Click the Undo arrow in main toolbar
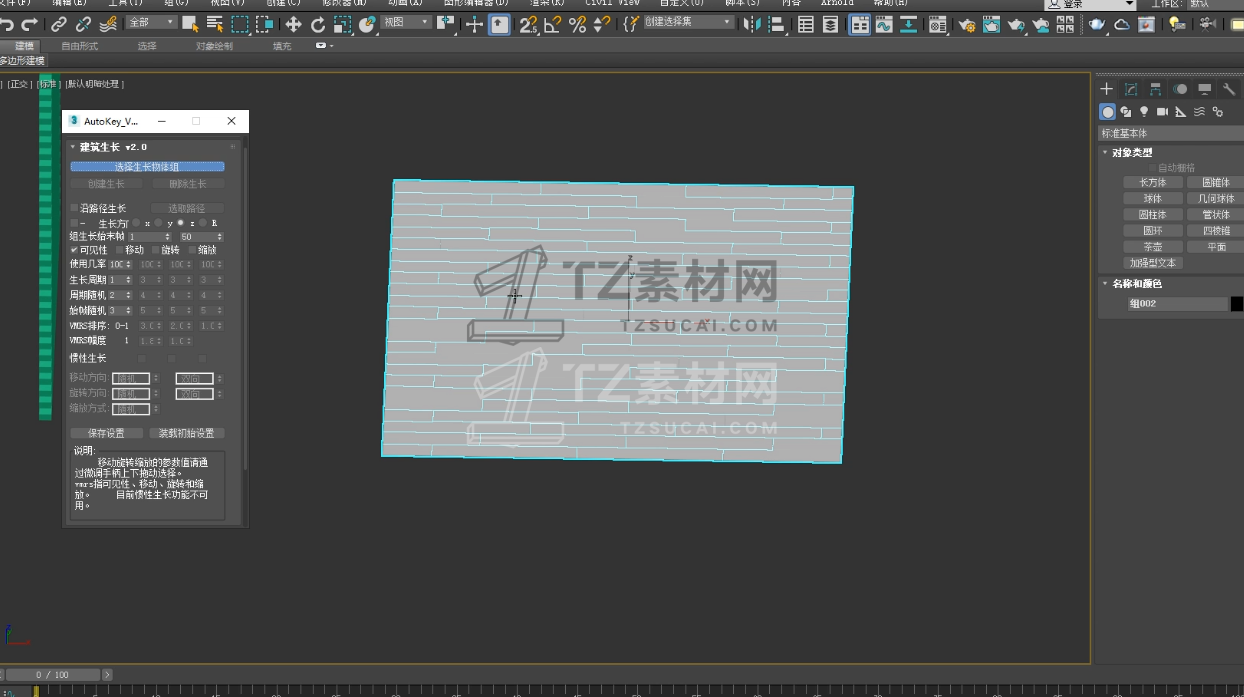The width and height of the screenshot is (1244, 697). tap(8, 24)
